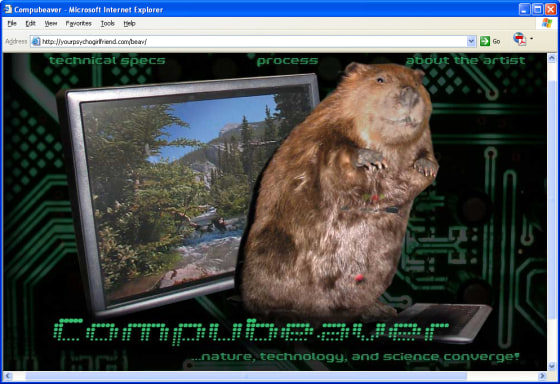Open the 'process' link
Screen dimensions: 560x384
pos(287,61)
